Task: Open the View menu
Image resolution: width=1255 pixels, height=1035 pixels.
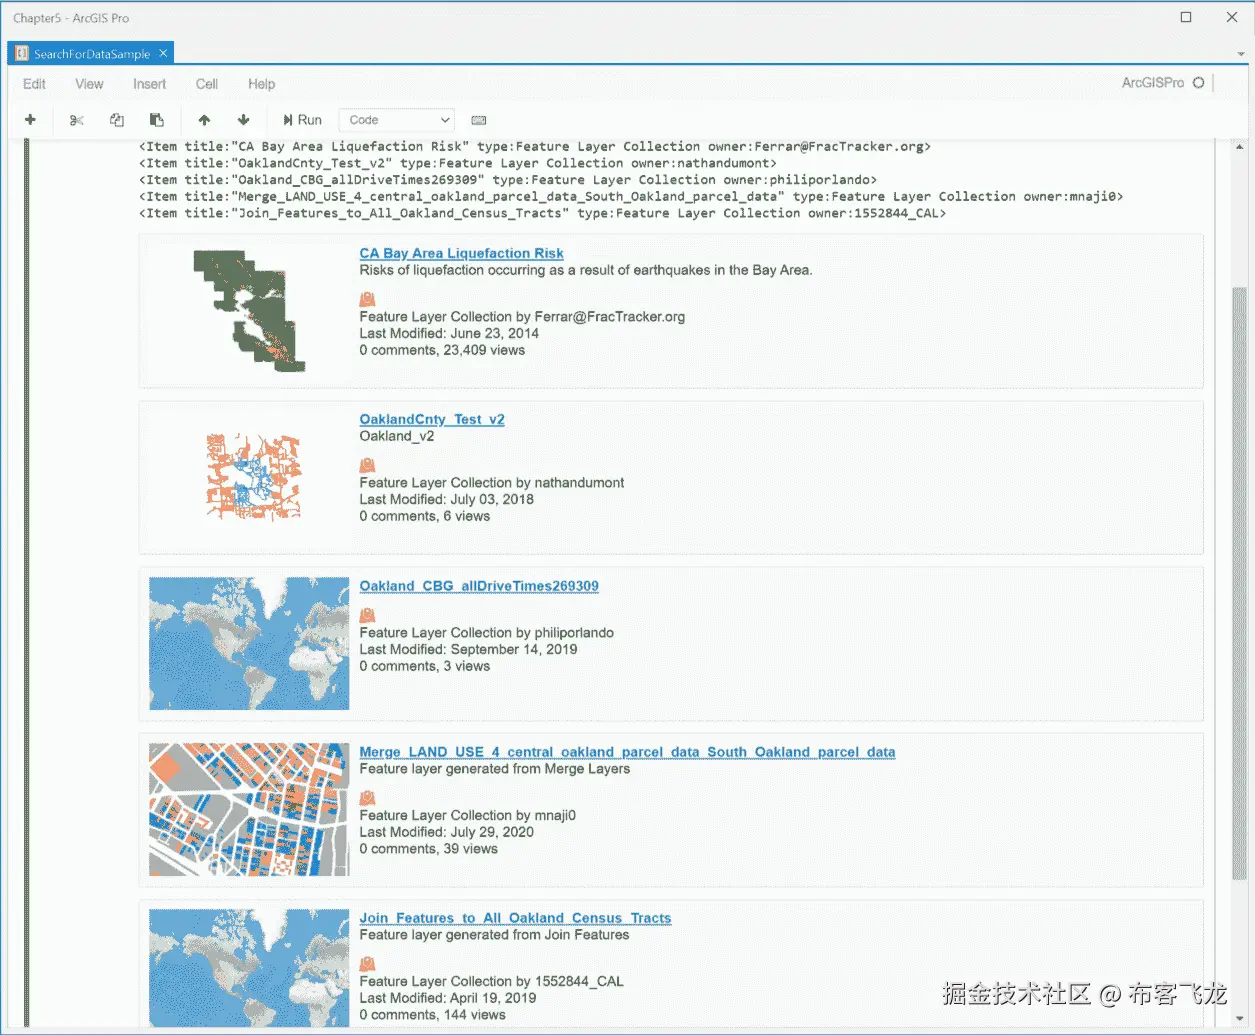Action: (x=89, y=84)
